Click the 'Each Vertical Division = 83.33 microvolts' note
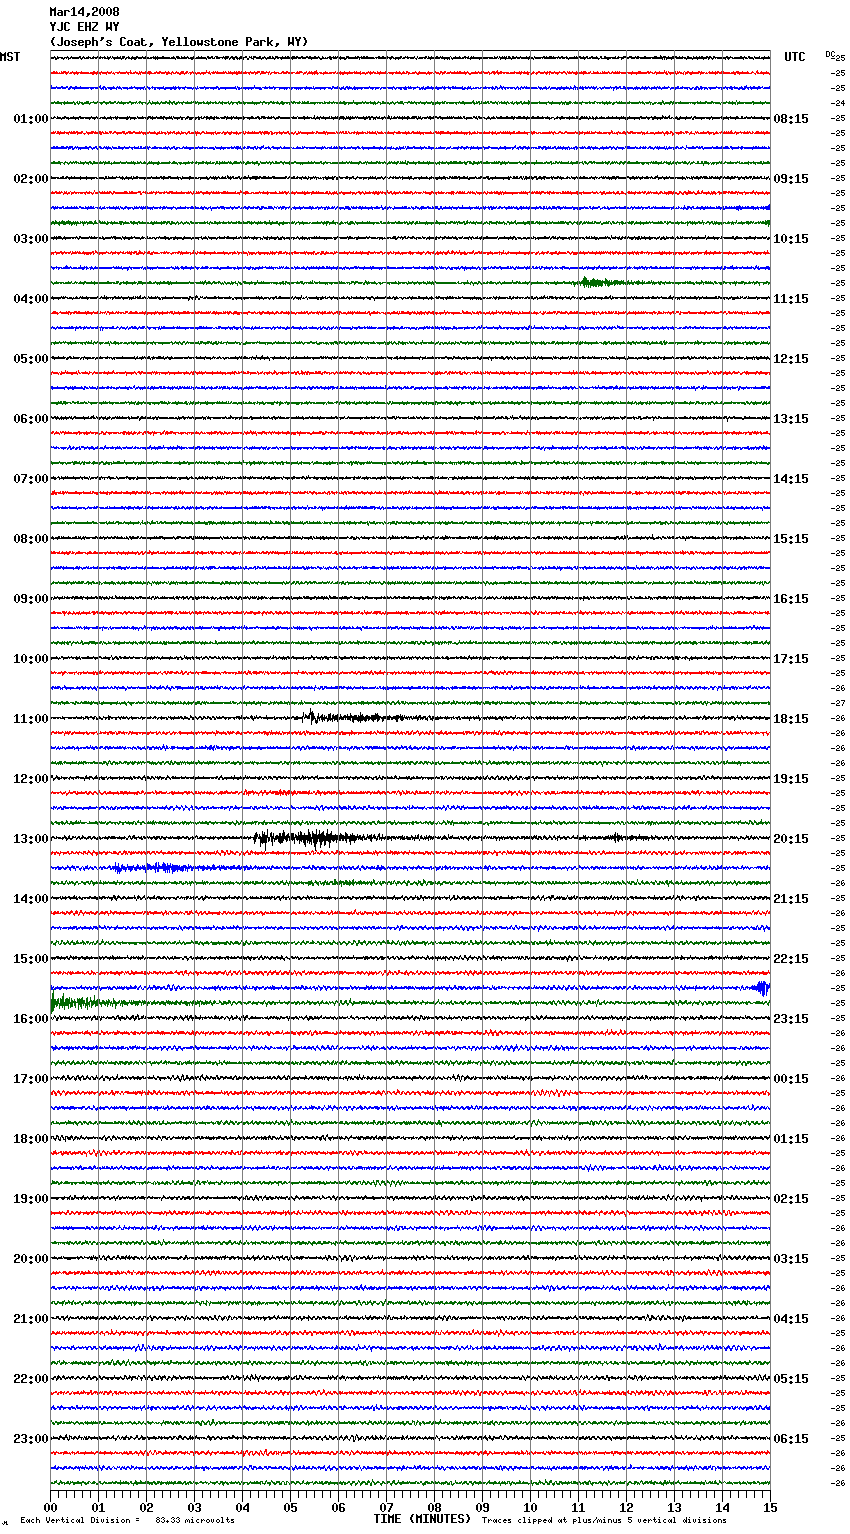This screenshot has width=850, height=1534. click(127, 1521)
